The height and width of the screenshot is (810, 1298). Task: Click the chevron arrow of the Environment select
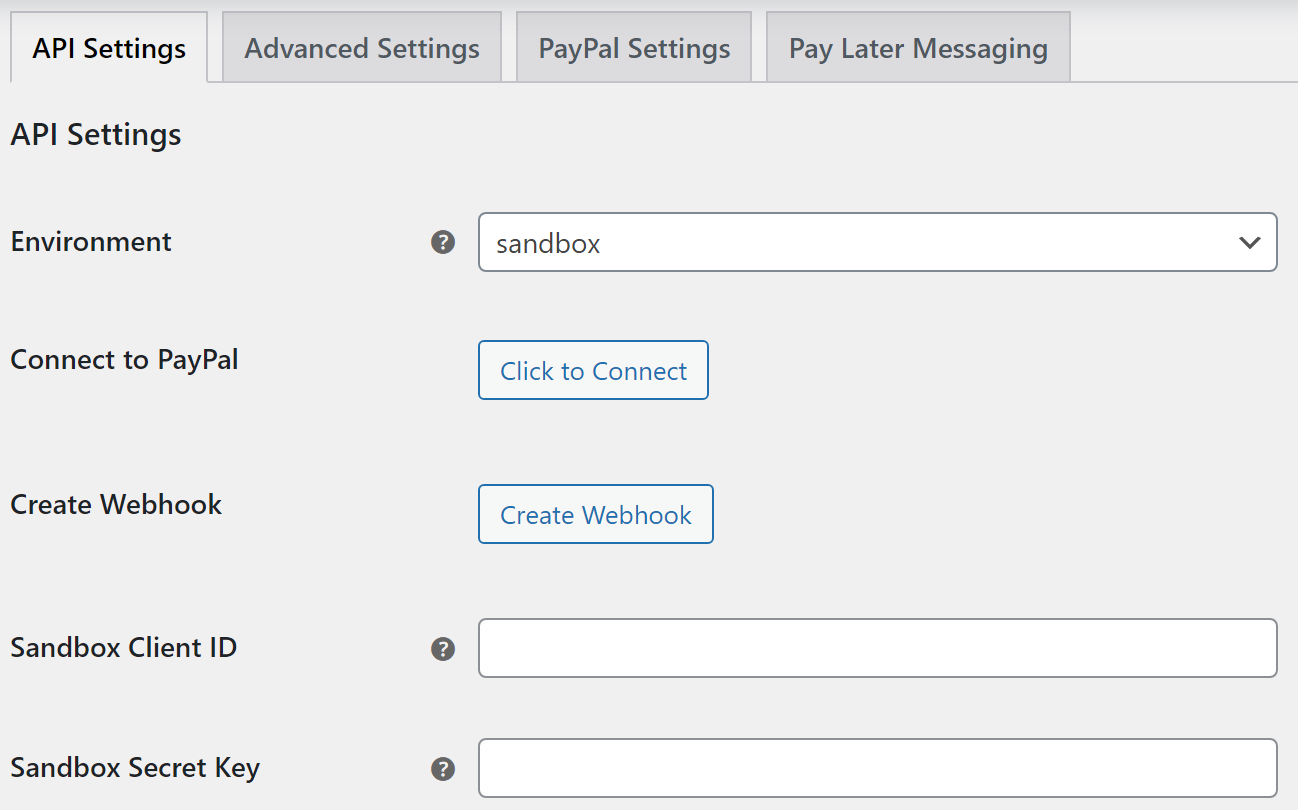click(x=1249, y=242)
